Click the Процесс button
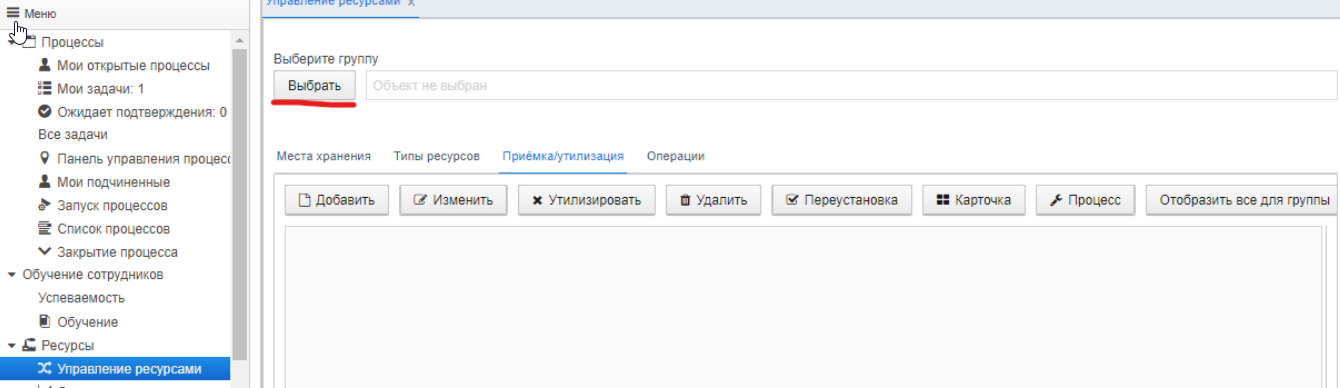The height and width of the screenshot is (388, 1340). (1085, 200)
